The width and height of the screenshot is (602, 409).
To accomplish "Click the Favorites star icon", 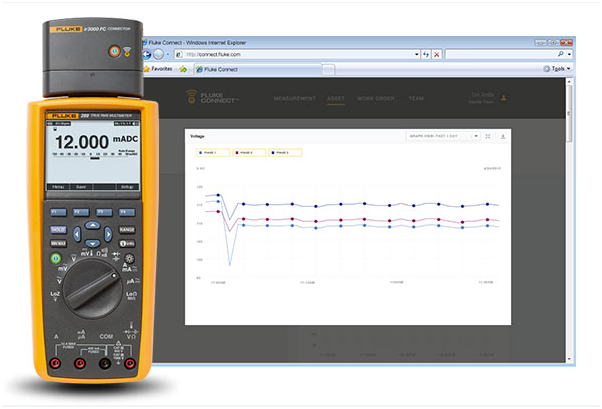I will 147,69.
